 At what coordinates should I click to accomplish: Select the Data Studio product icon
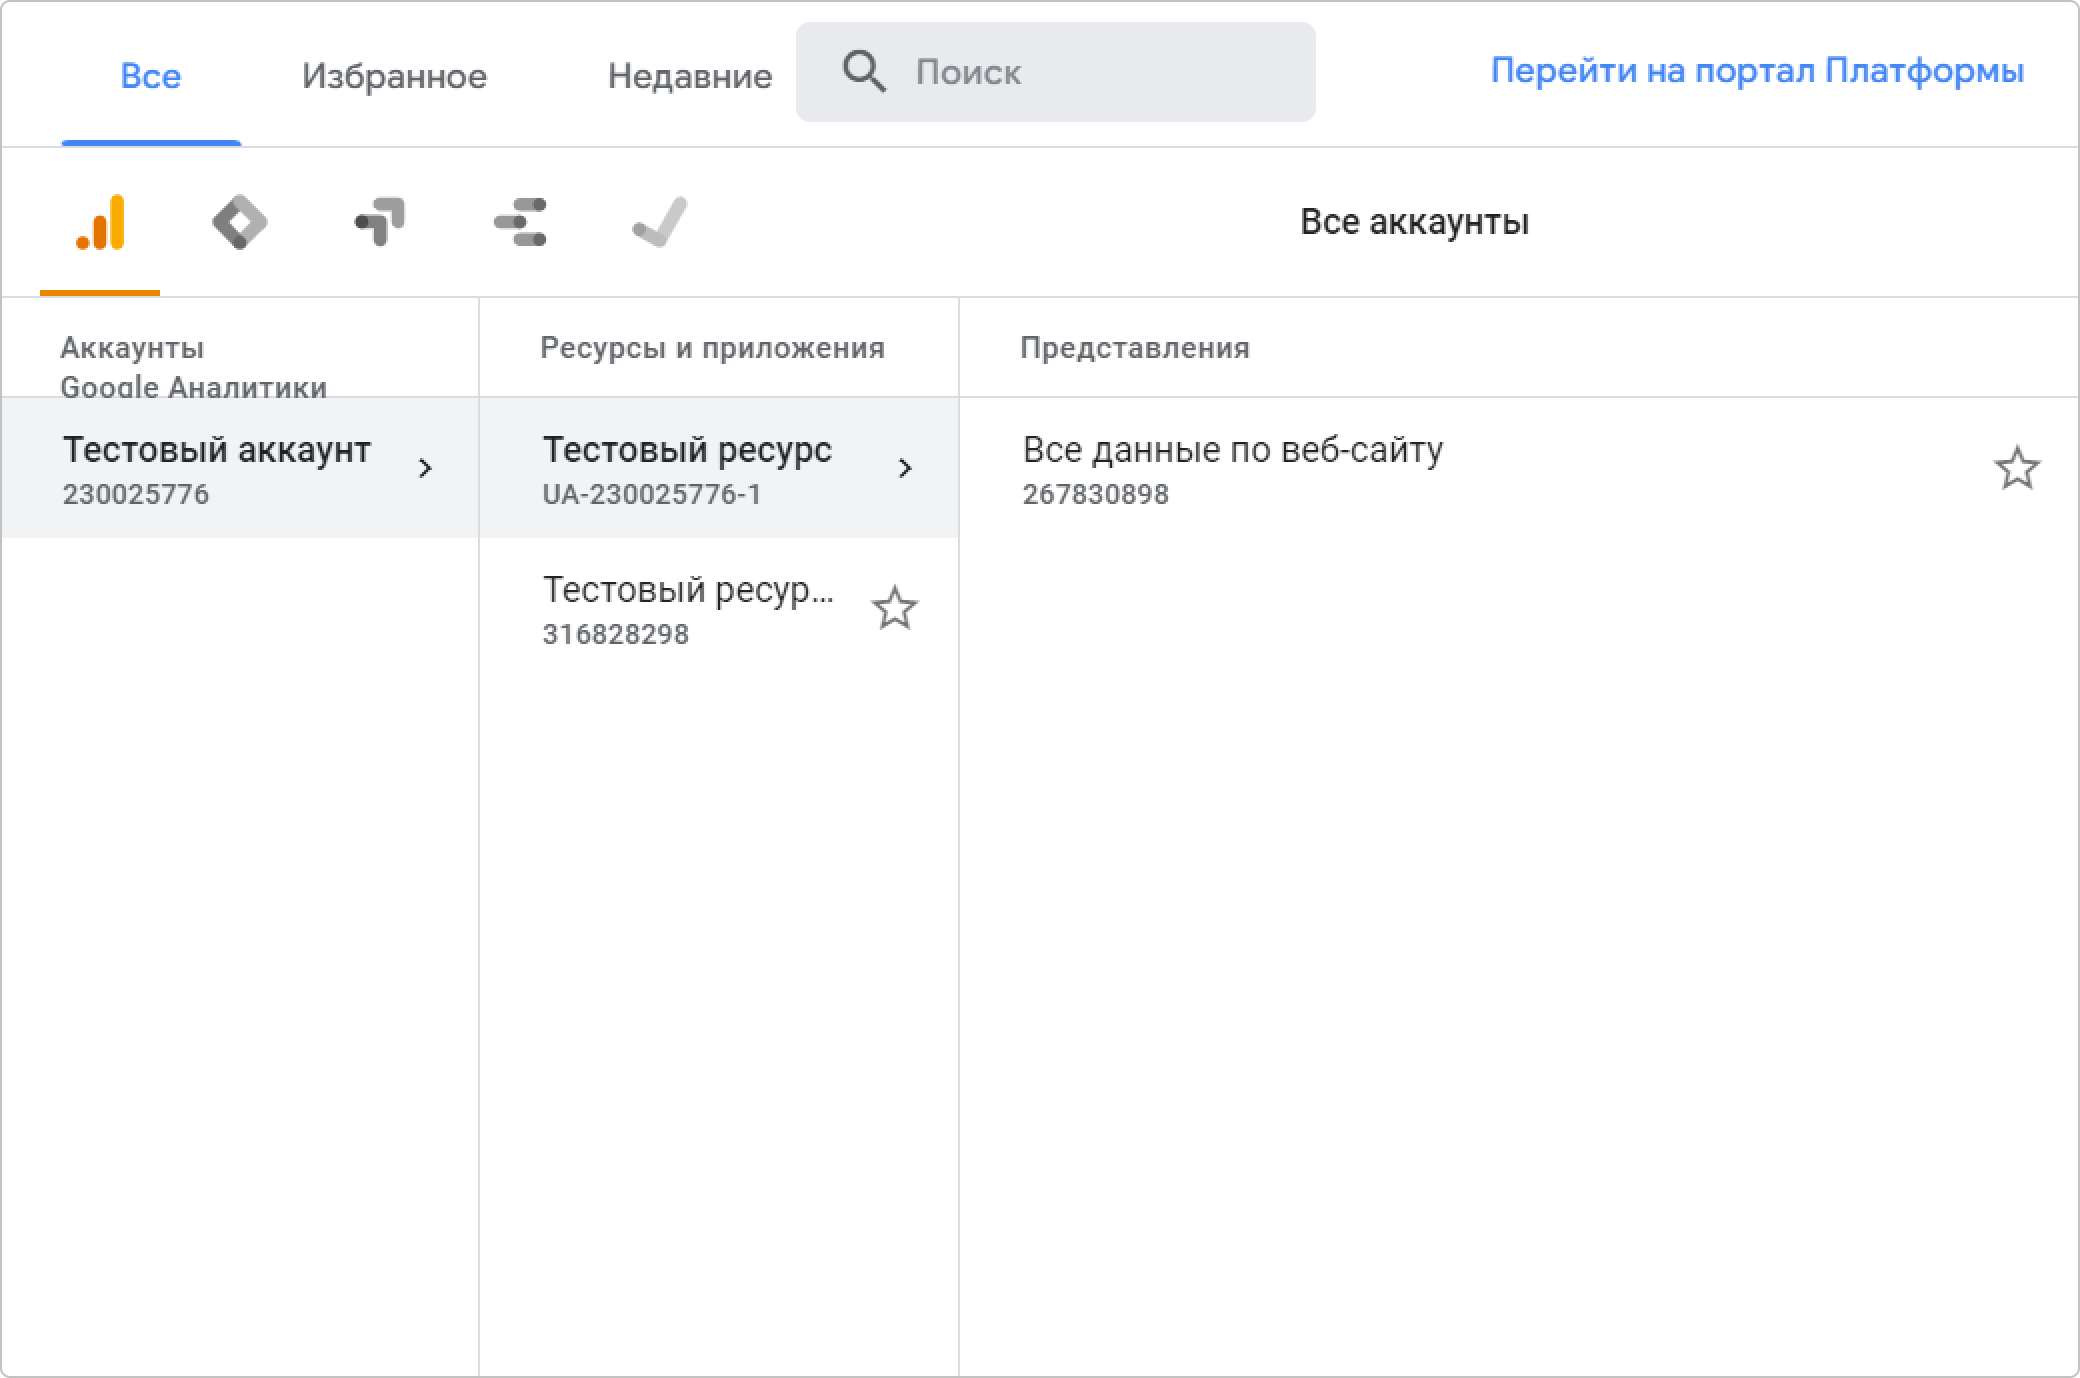[520, 222]
